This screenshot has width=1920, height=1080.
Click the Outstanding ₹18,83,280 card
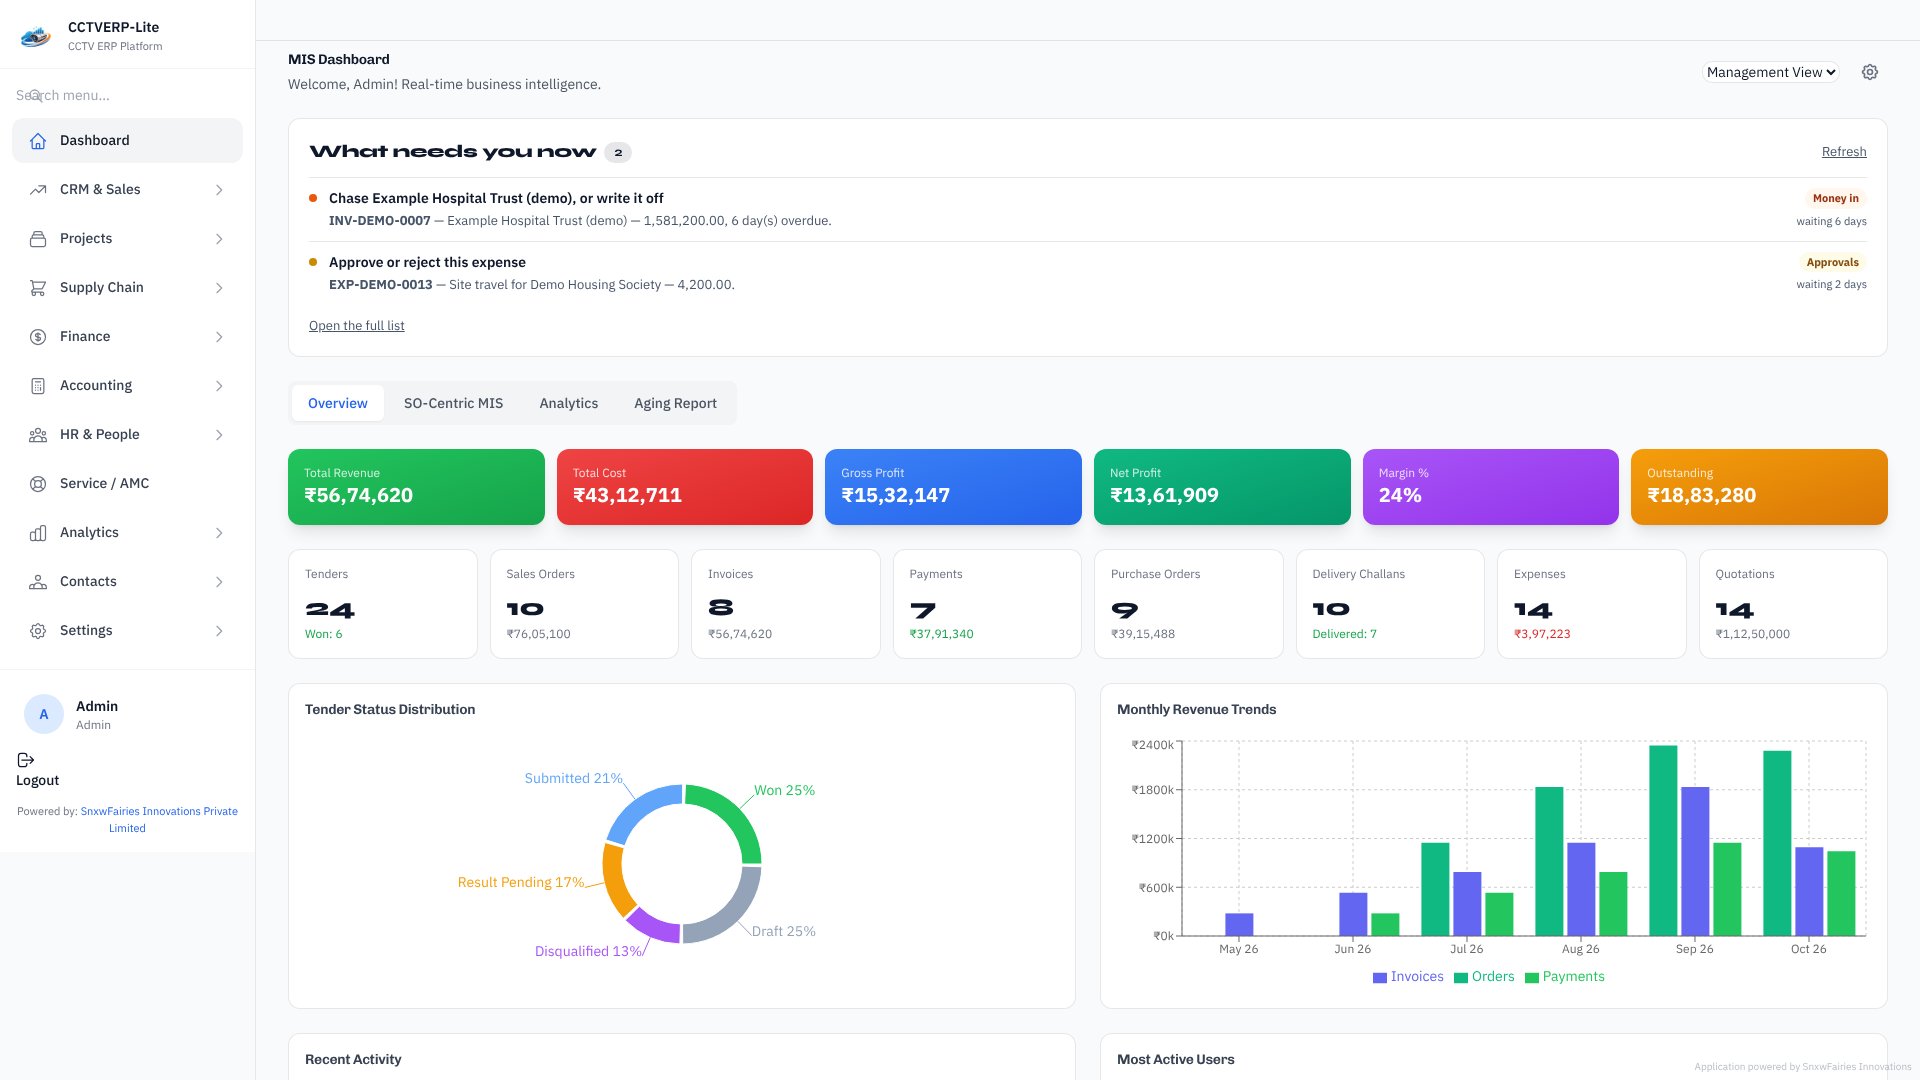click(x=1759, y=487)
